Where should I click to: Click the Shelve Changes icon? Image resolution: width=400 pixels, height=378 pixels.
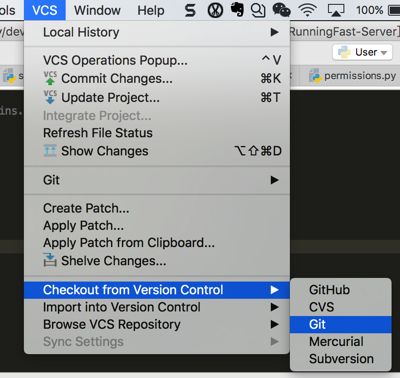[x=50, y=260]
